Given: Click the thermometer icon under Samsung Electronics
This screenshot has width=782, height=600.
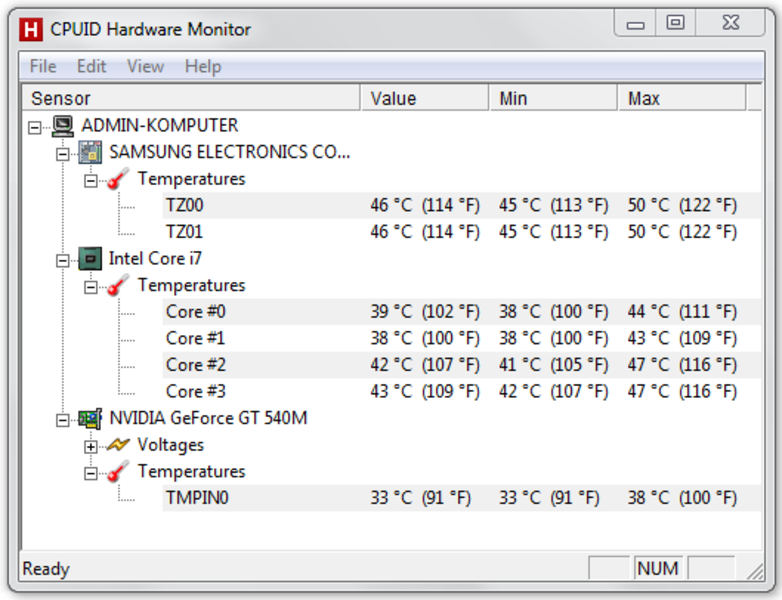Looking at the screenshot, I should (118, 179).
